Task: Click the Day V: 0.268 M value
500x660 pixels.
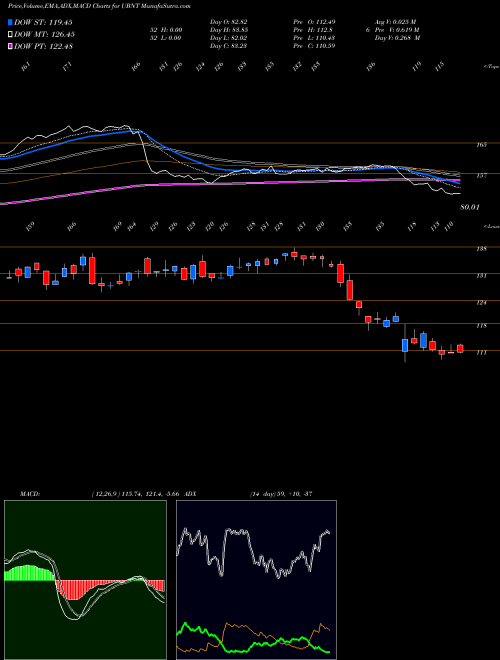Action: tap(397, 38)
